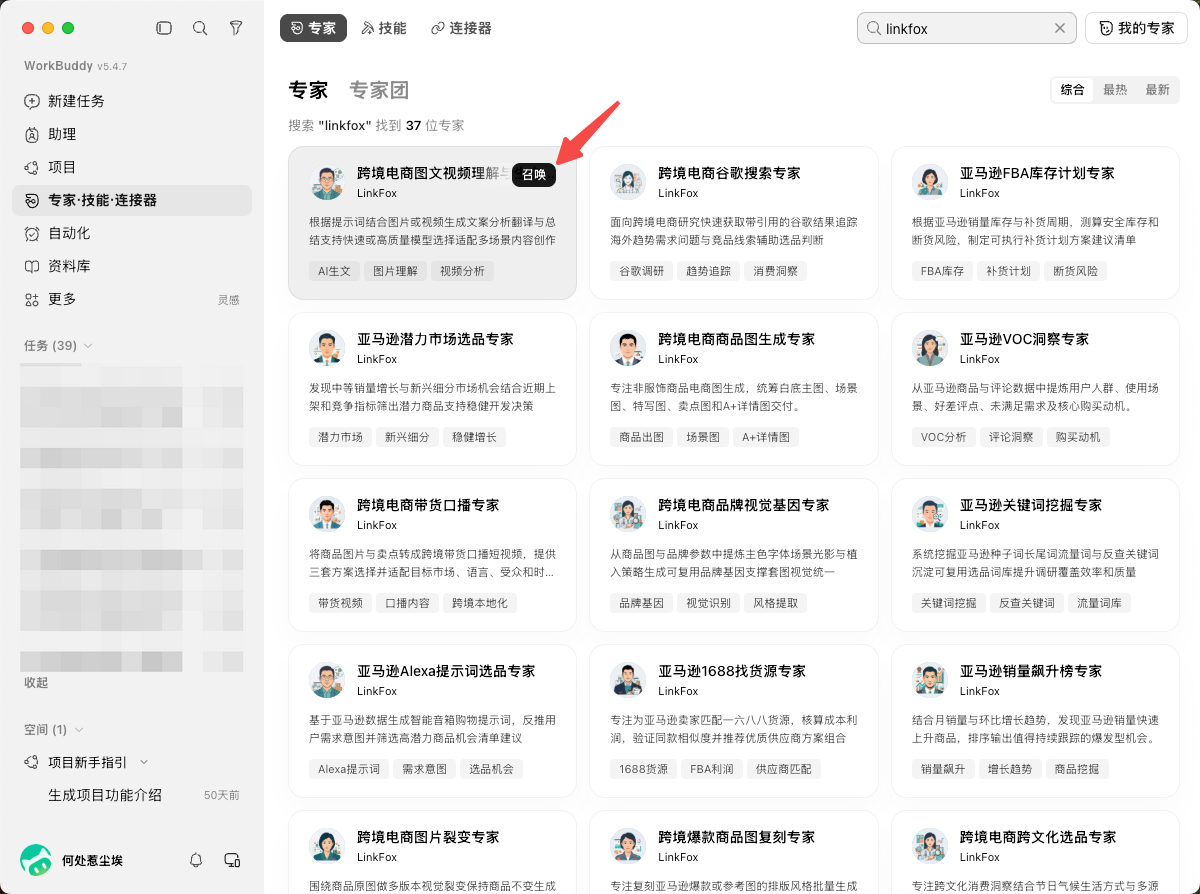The height and width of the screenshot is (894, 1200).
Task: Click the VOC分析 tag
Action: tap(943, 437)
